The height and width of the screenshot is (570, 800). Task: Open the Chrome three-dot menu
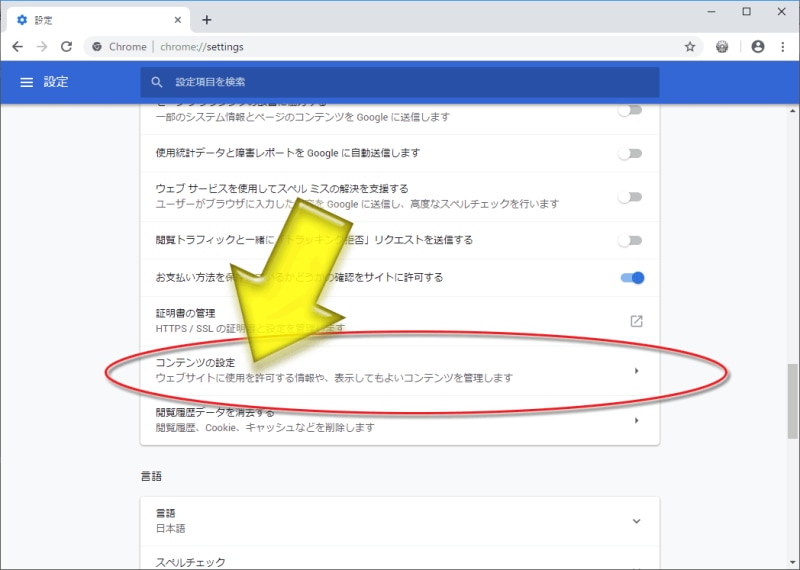(x=783, y=47)
